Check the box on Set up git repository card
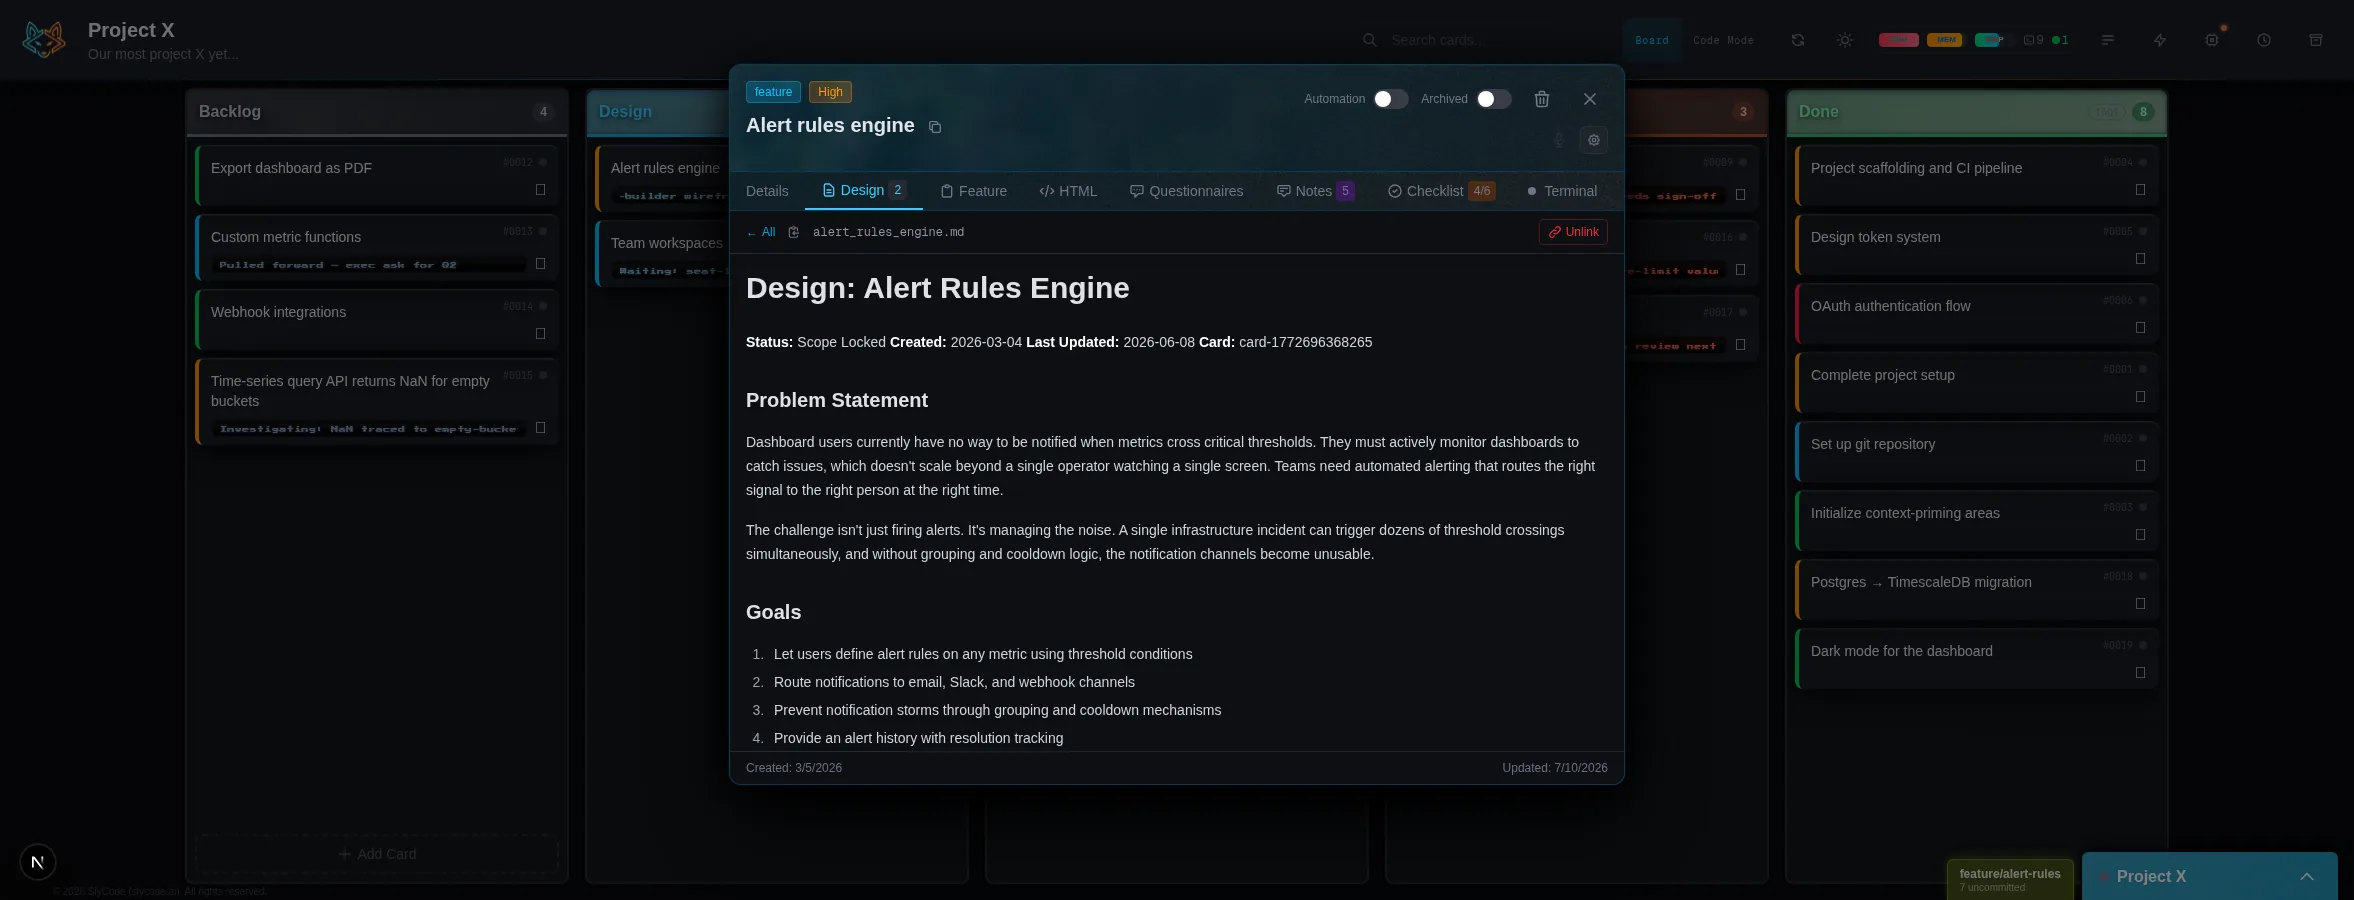This screenshot has width=2354, height=900. pos(2140,465)
